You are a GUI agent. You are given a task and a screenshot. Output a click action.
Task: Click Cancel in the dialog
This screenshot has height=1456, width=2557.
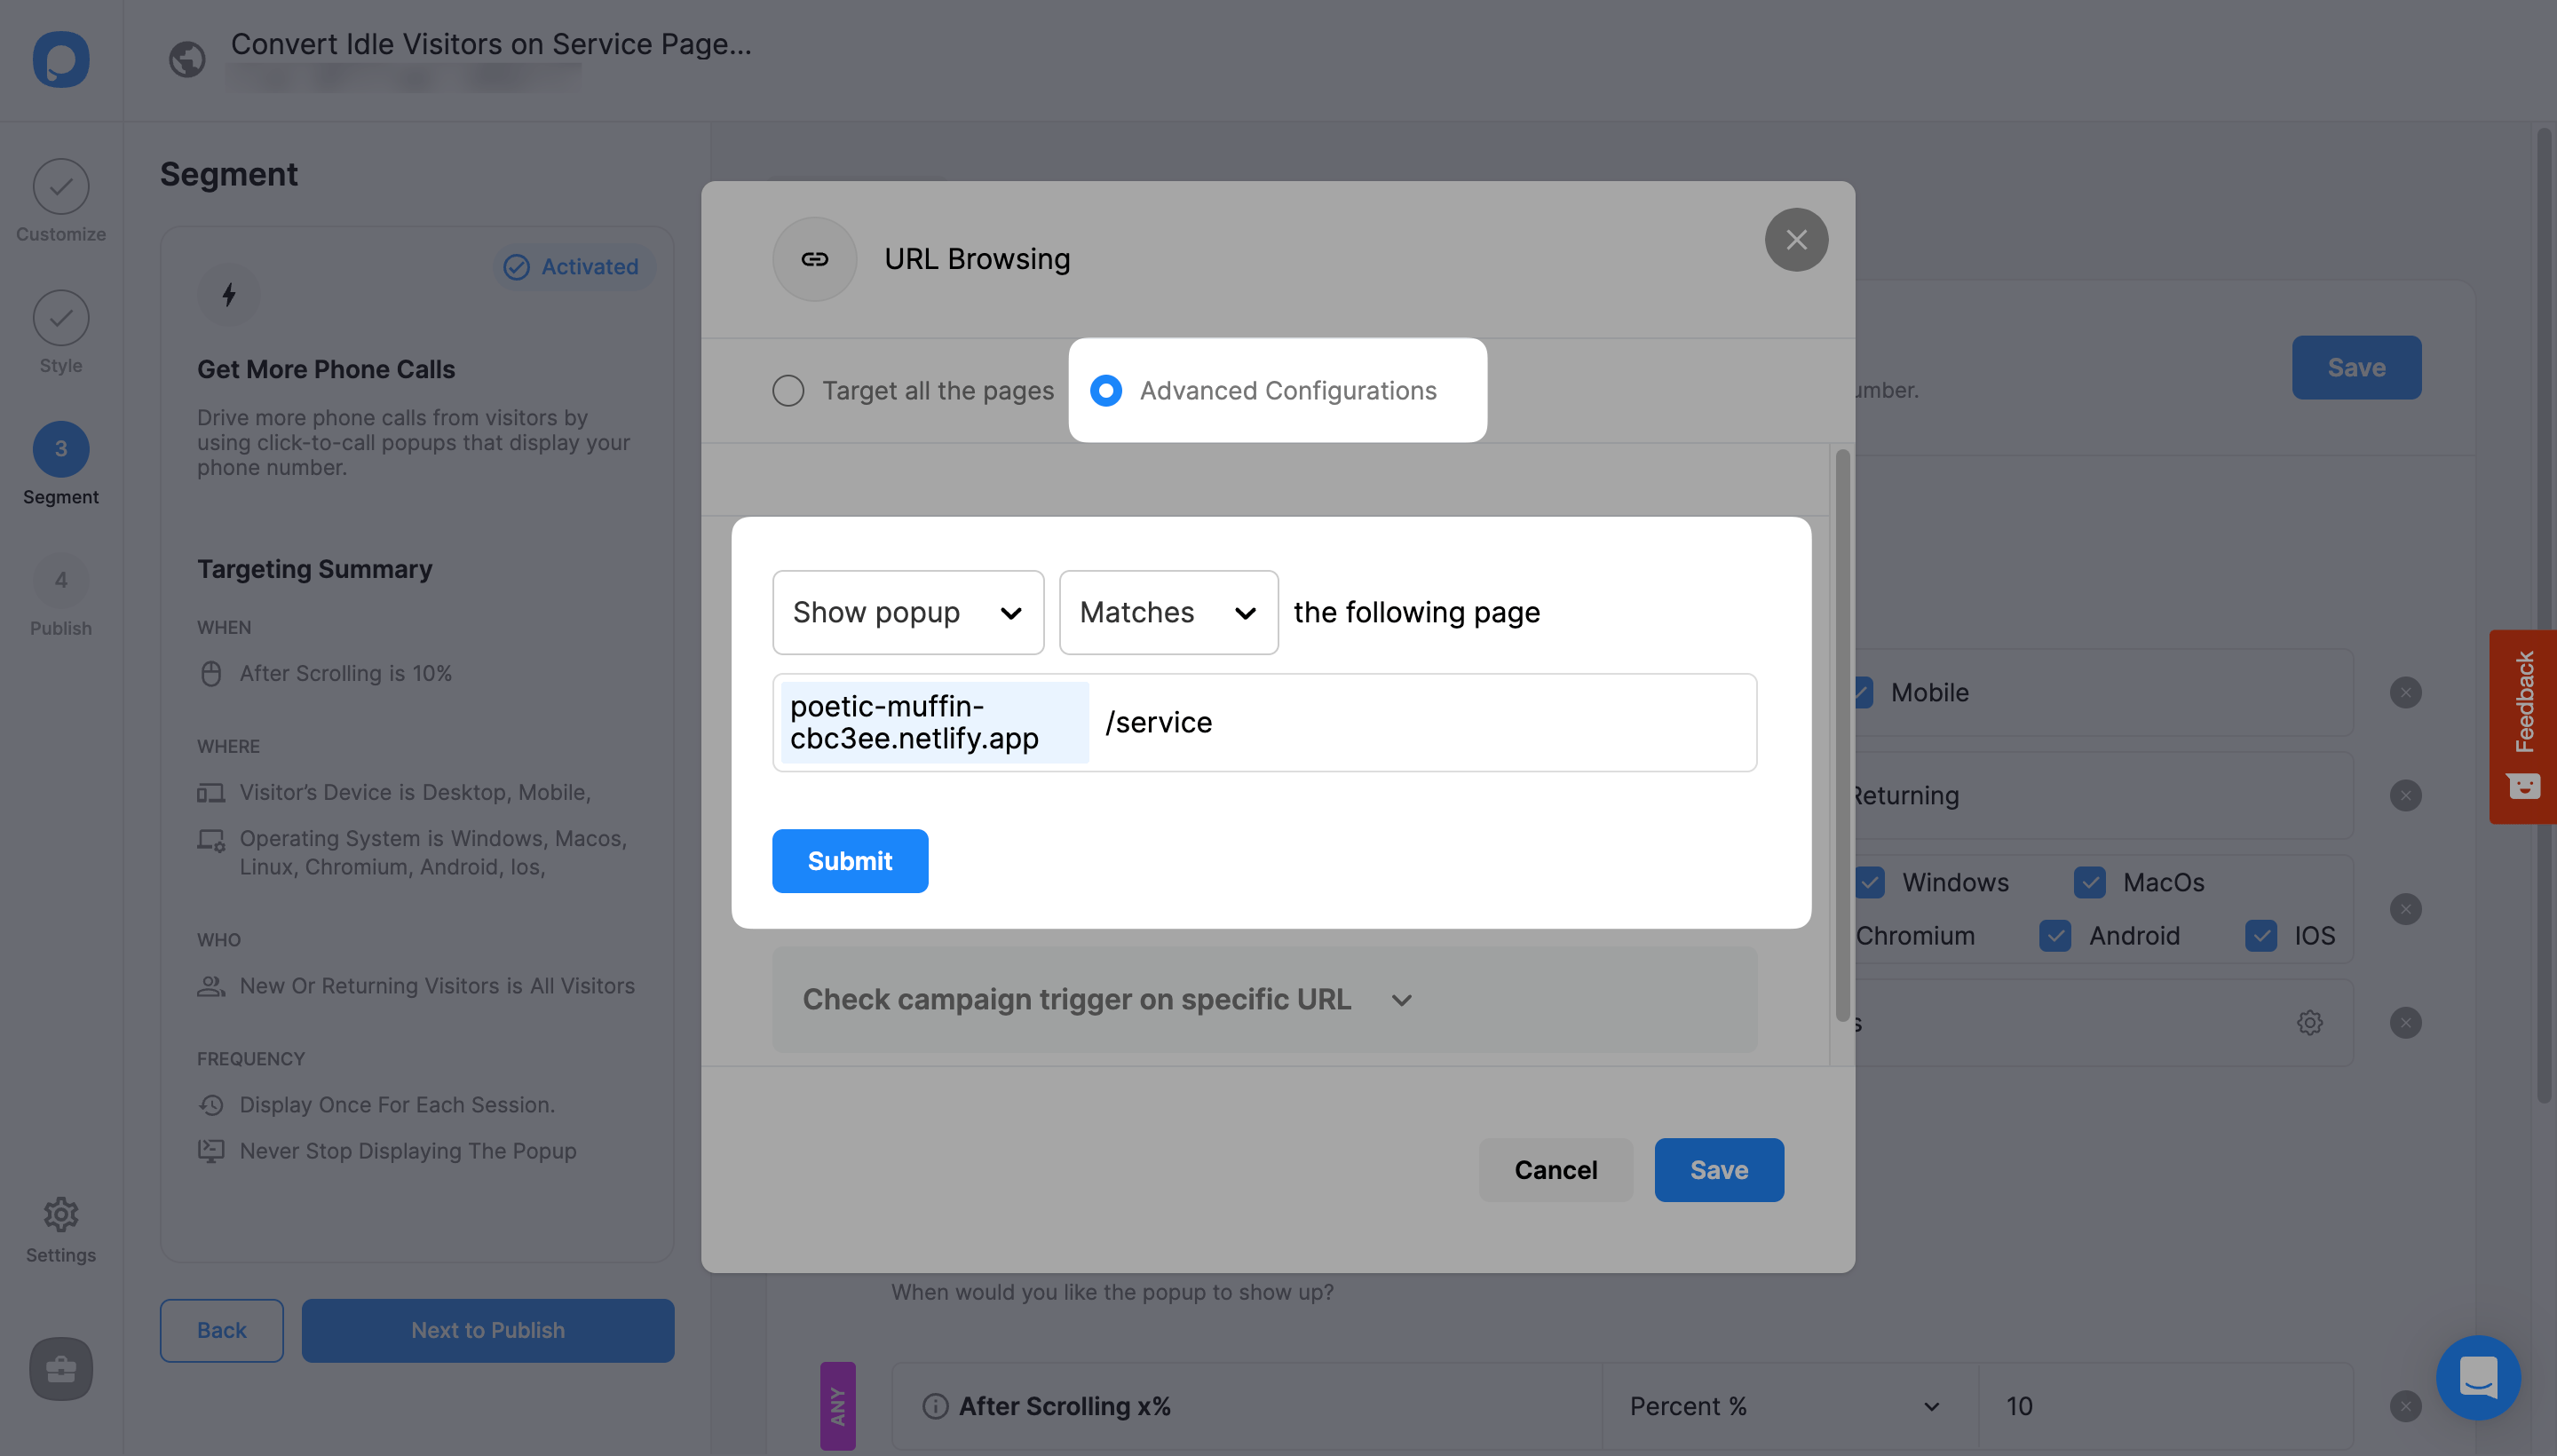1556,1170
